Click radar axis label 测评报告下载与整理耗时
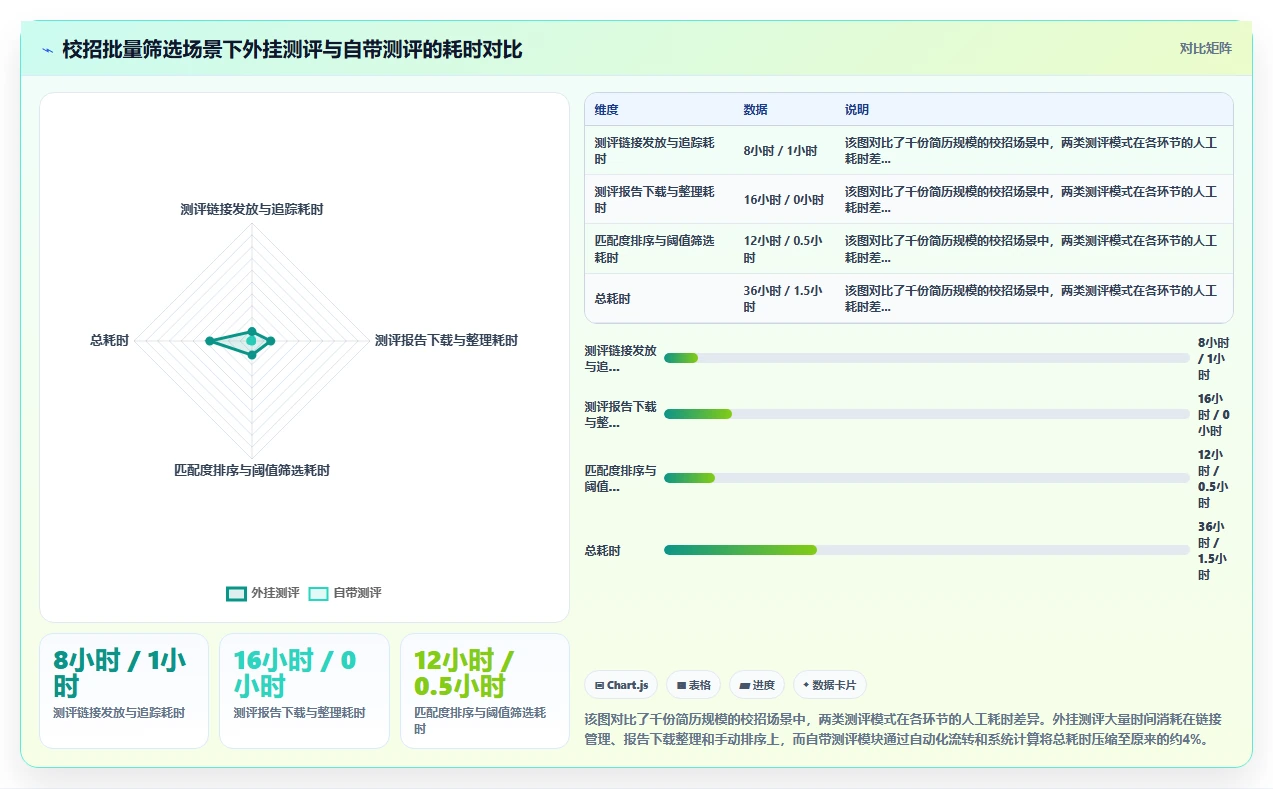Screen dimensions: 1273x789 coord(446,340)
